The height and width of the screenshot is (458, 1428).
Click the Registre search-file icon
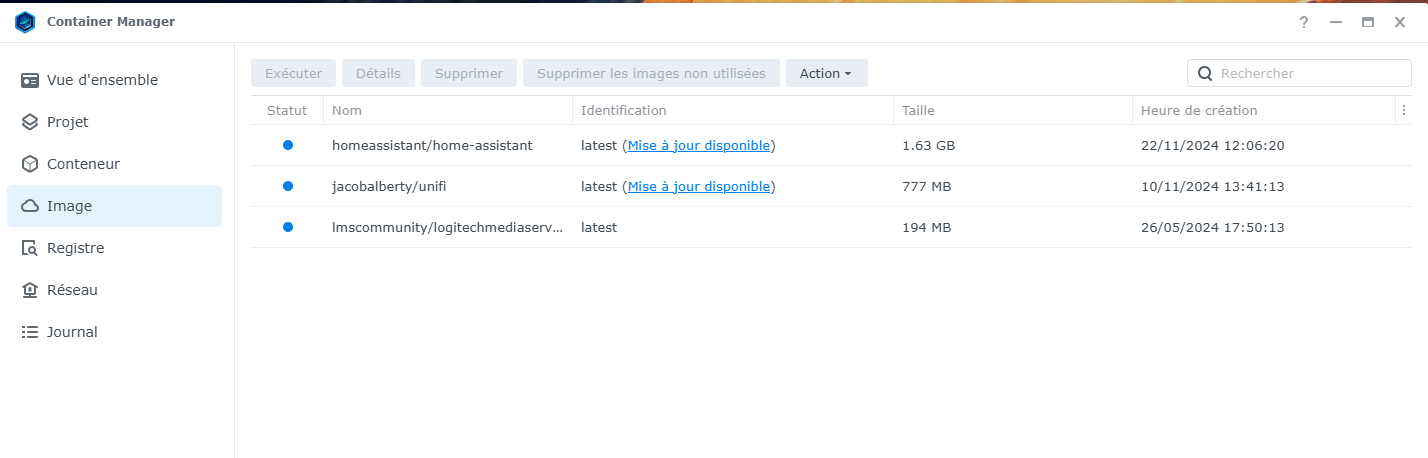tap(30, 248)
